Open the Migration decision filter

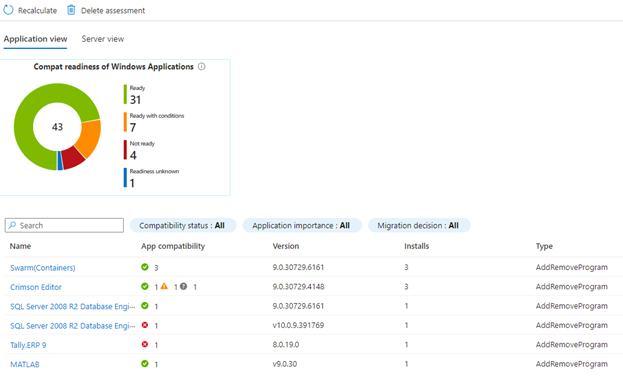(x=419, y=225)
